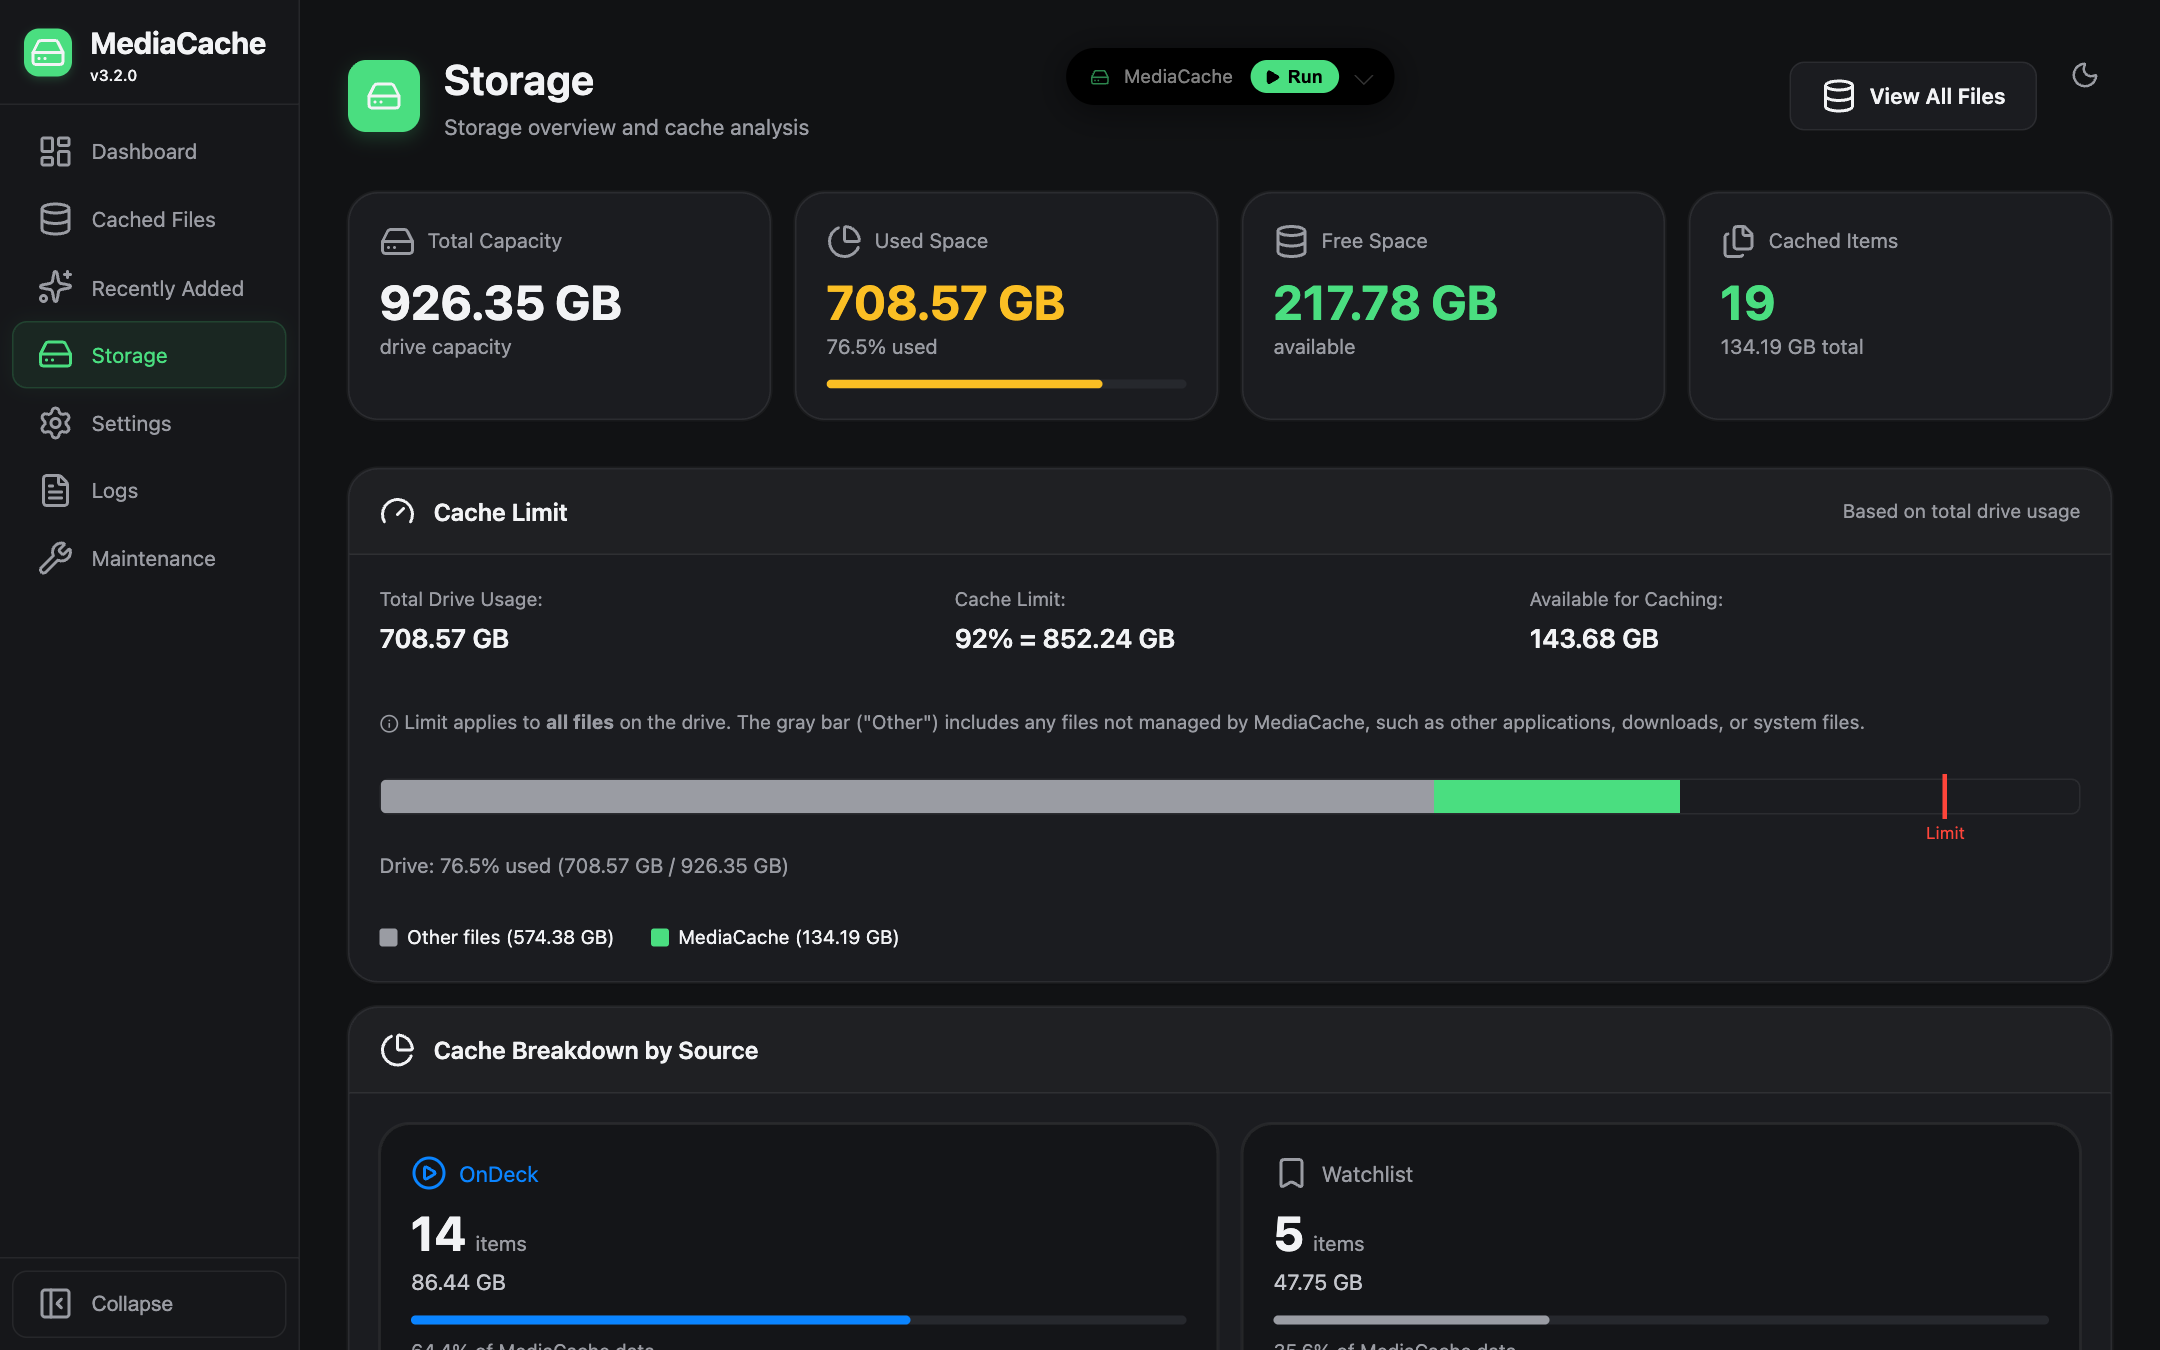This screenshot has width=2160, height=1350.
Task: Click the Cached Items copy icon
Action: 1738,241
